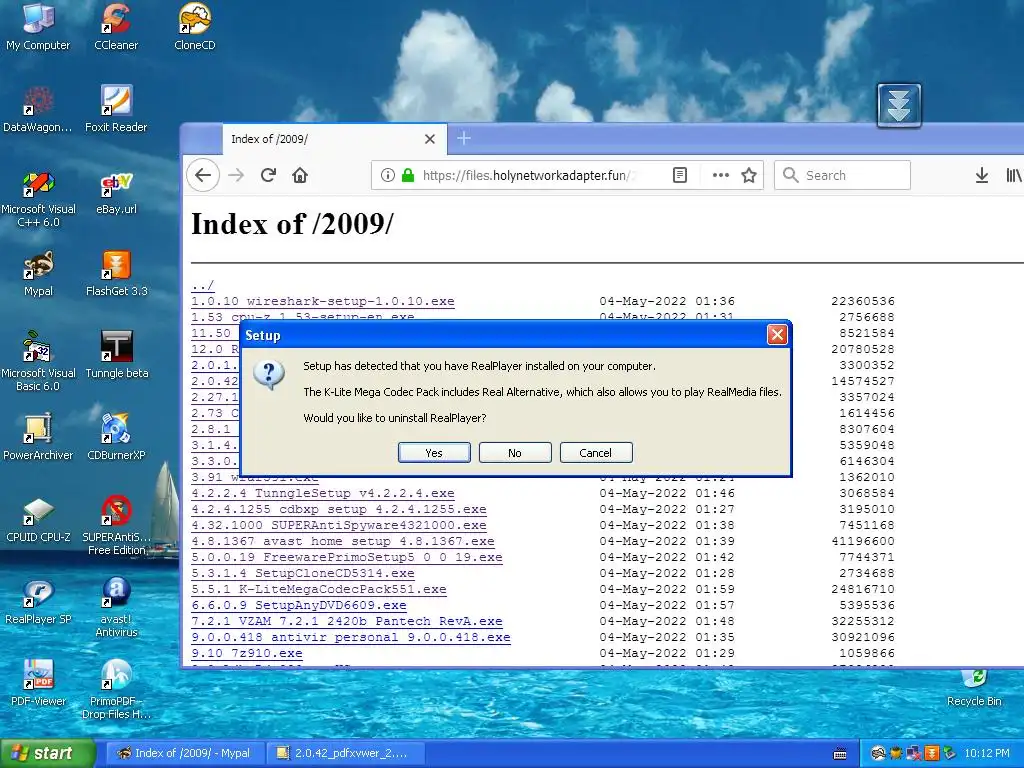Open the K-LiteMegaCodecPack551.exe link

click(x=319, y=589)
